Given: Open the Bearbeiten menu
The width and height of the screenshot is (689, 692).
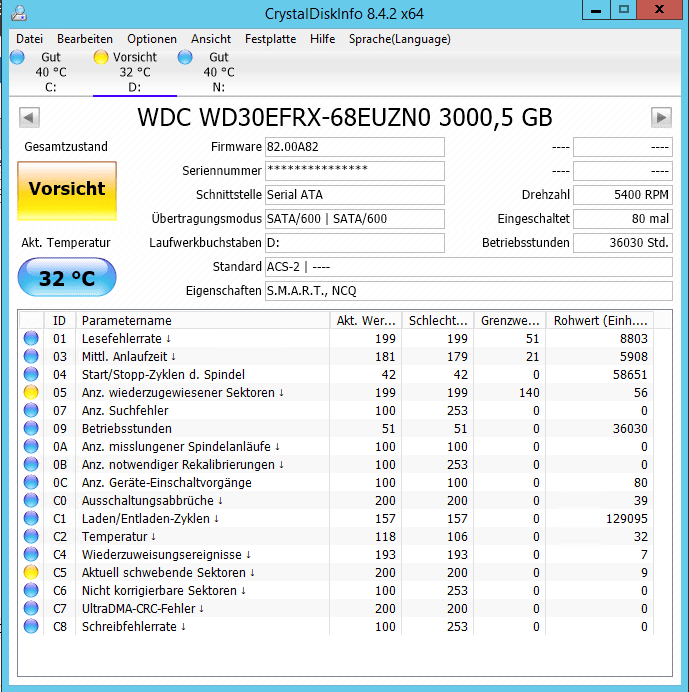Looking at the screenshot, I should click(x=85, y=39).
